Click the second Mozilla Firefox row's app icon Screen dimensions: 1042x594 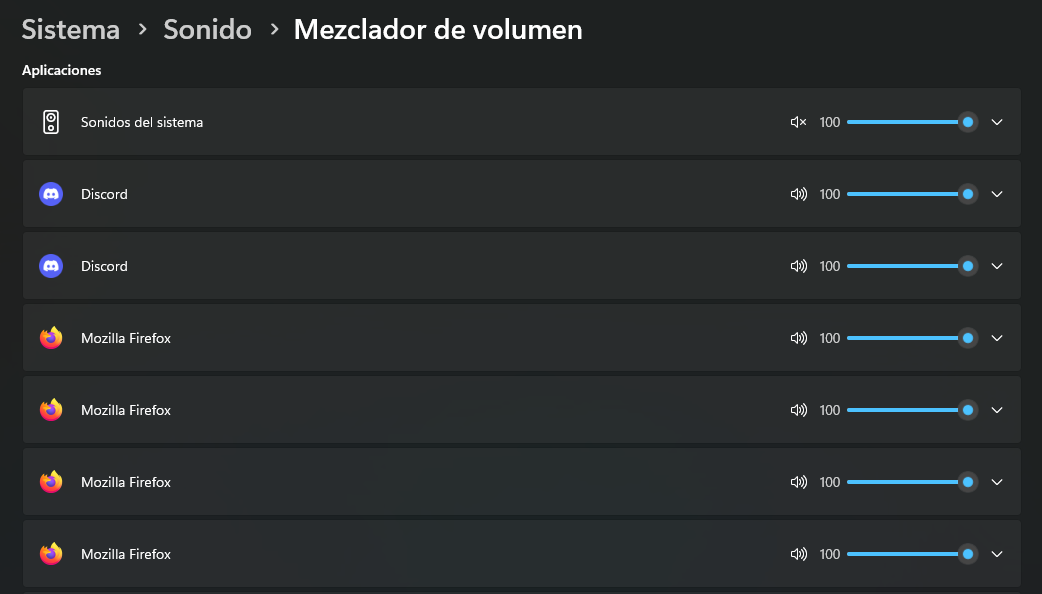pyautogui.click(x=51, y=410)
